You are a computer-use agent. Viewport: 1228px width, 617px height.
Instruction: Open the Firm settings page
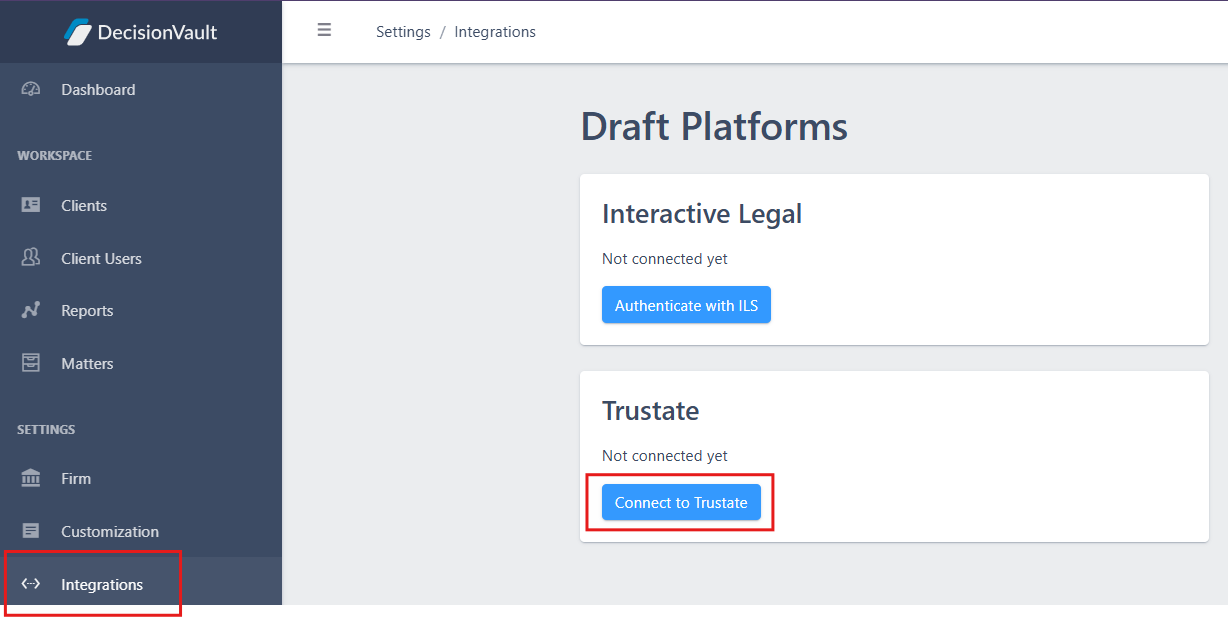pyautogui.click(x=141, y=478)
